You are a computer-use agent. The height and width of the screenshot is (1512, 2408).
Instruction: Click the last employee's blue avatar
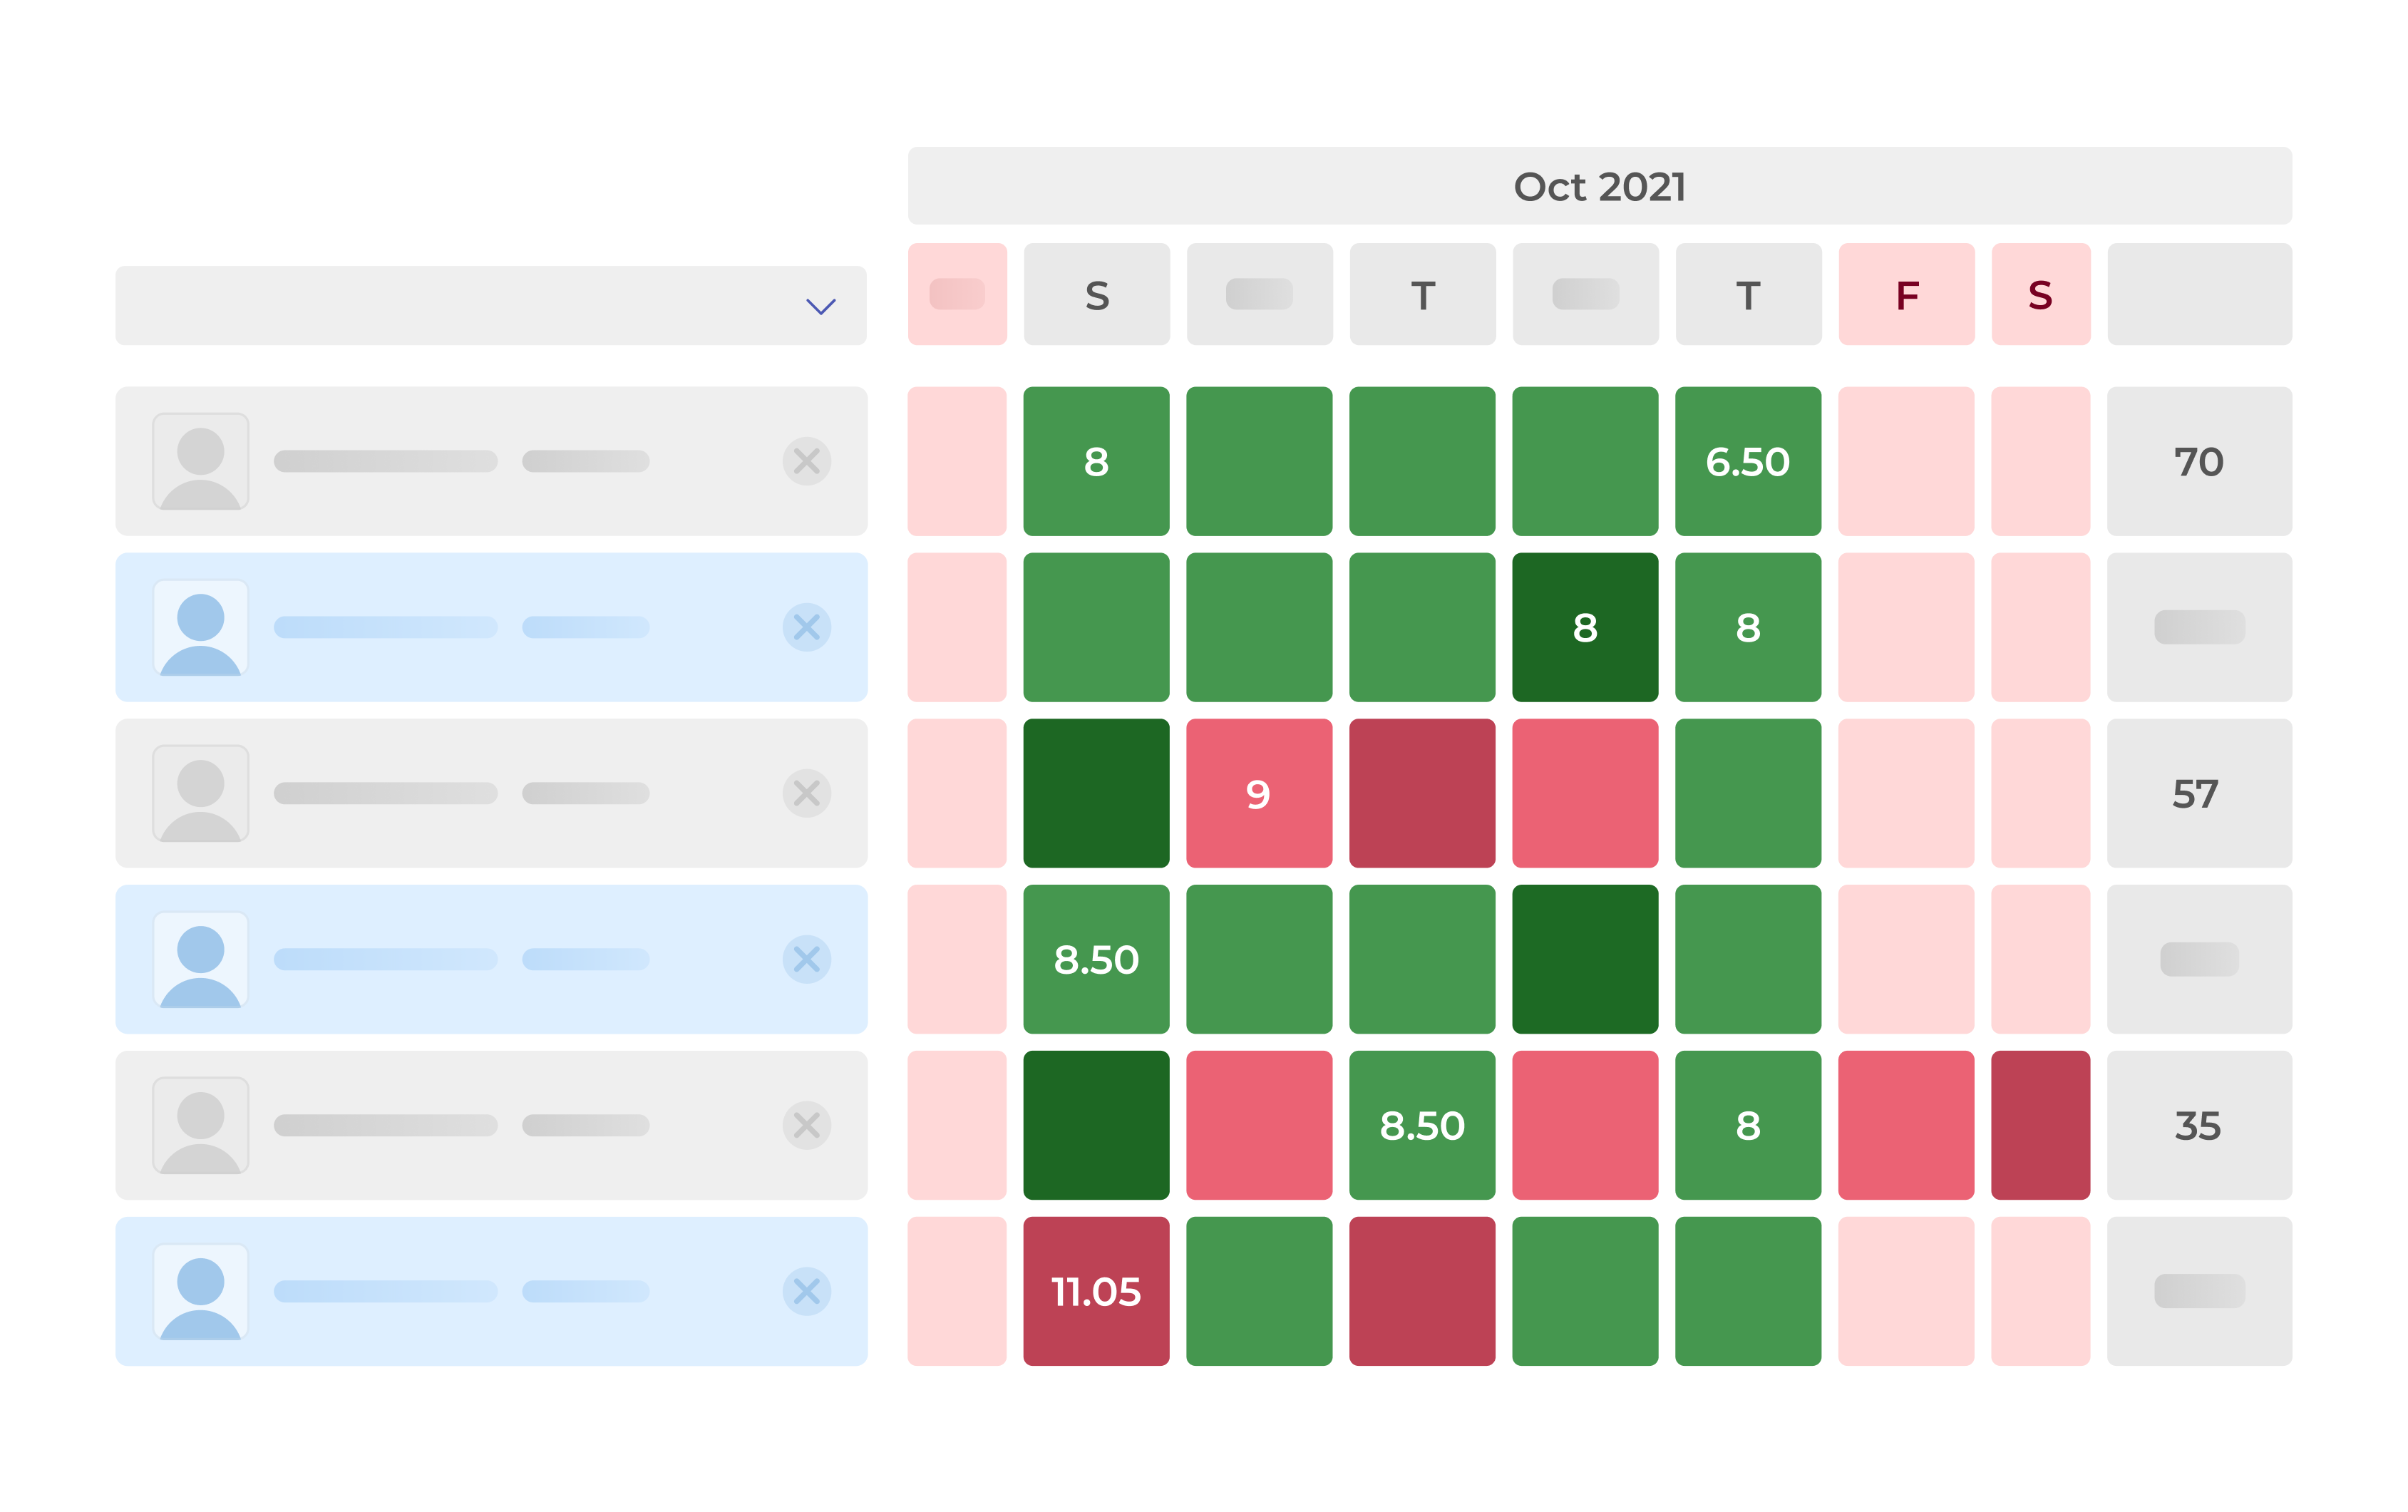[x=200, y=1291]
